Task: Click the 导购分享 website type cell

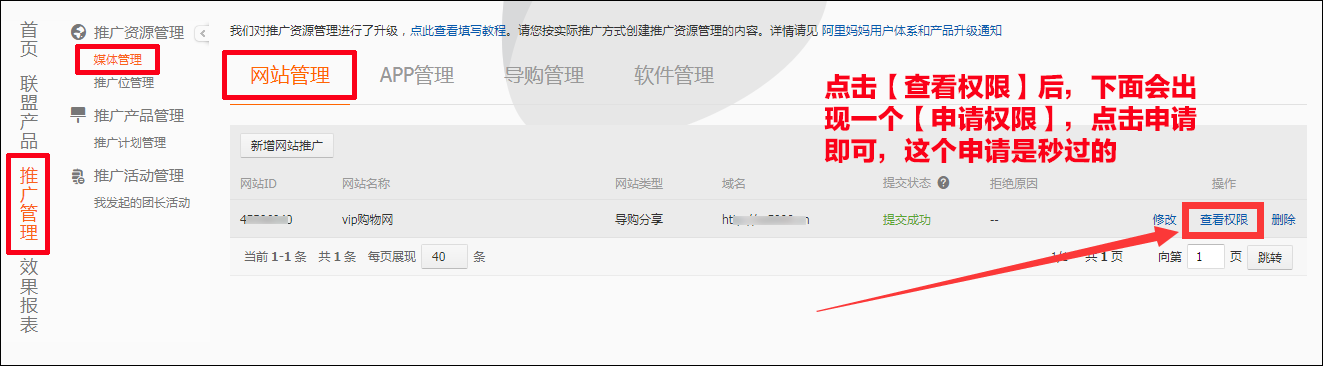Action: pos(639,219)
